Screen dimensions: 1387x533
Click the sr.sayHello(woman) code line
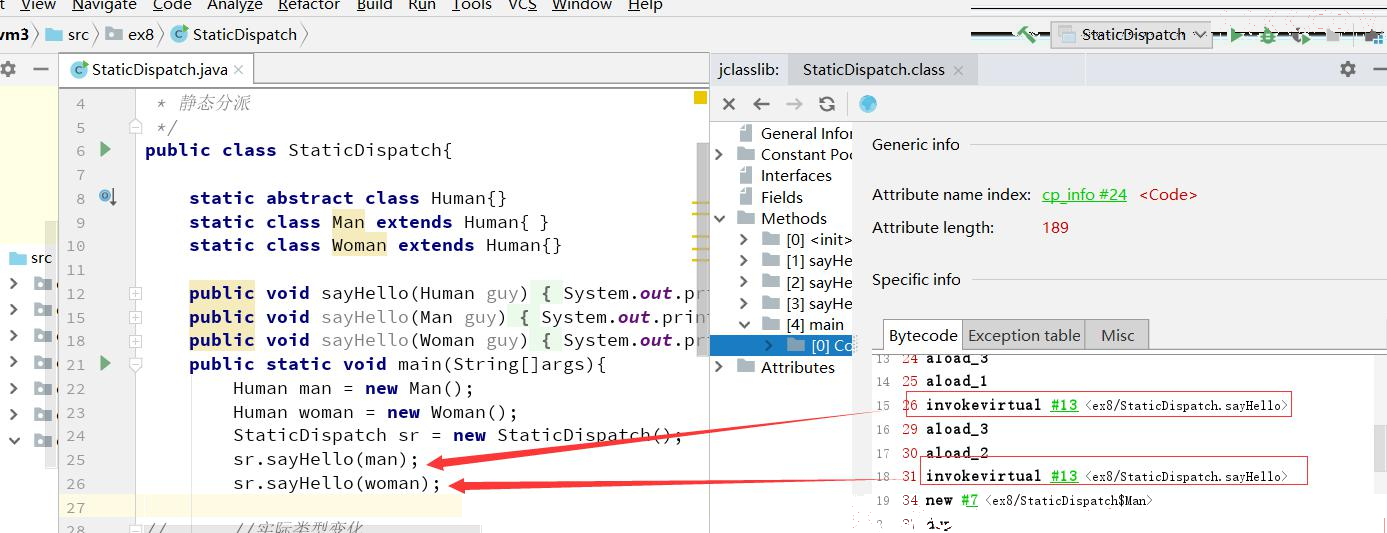click(x=337, y=484)
